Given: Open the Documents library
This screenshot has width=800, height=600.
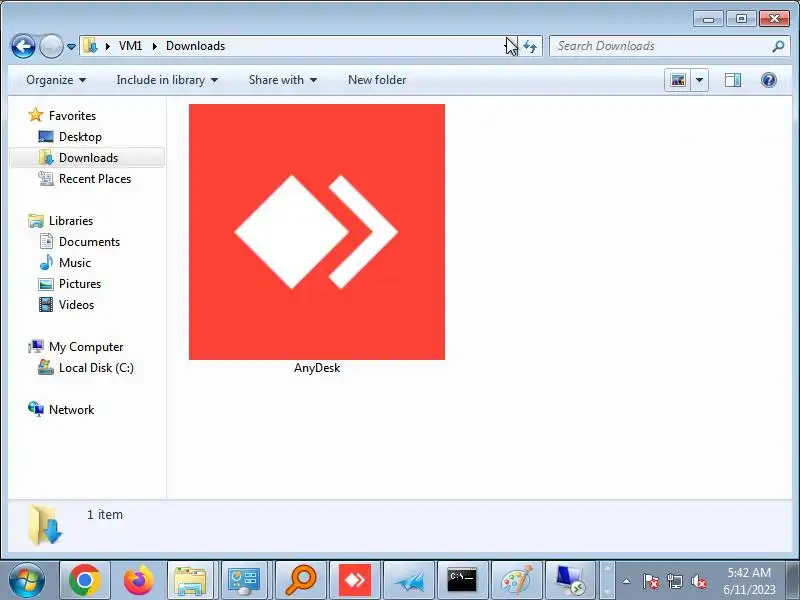Looking at the screenshot, I should pyautogui.click(x=89, y=242).
